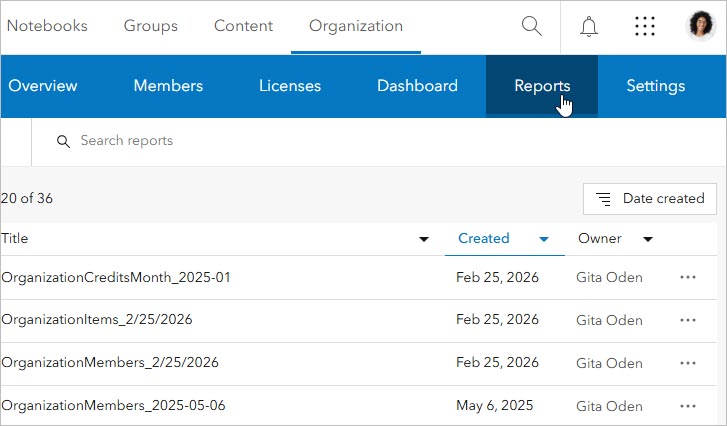Open report OrganizationItems_2/25/2026
Viewport: 727px width, 426px height.
tap(97, 319)
